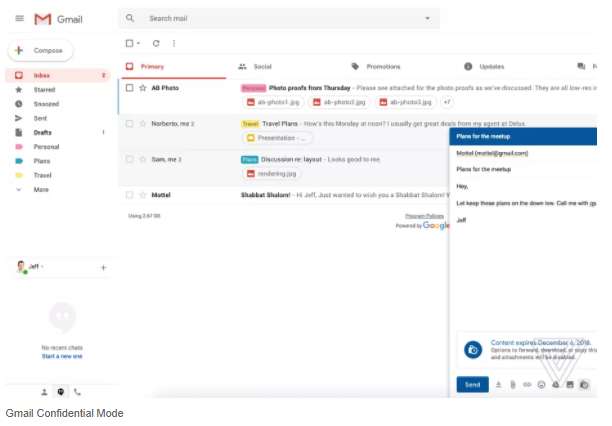This screenshot has width=612, height=426.
Task: Star the Norberto email
Action: tap(142, 124)
